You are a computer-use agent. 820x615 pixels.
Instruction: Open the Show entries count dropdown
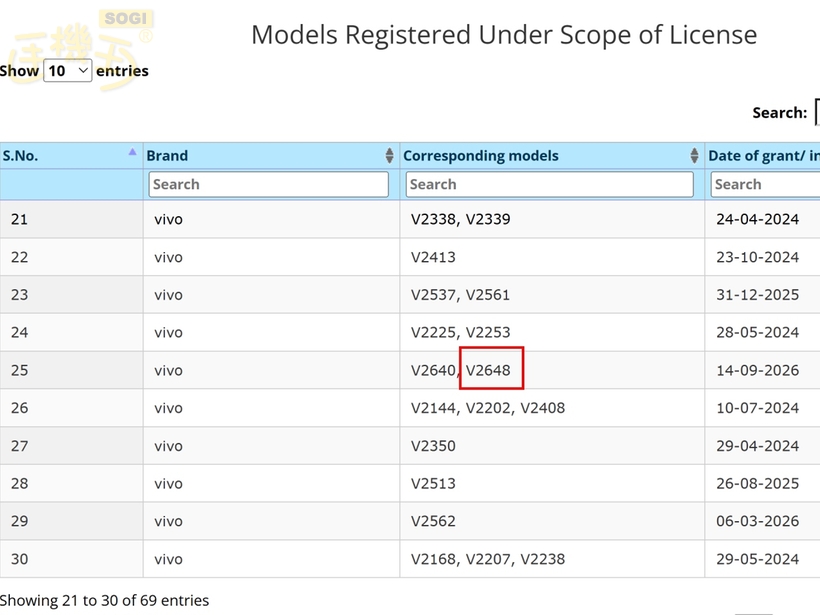67,71
